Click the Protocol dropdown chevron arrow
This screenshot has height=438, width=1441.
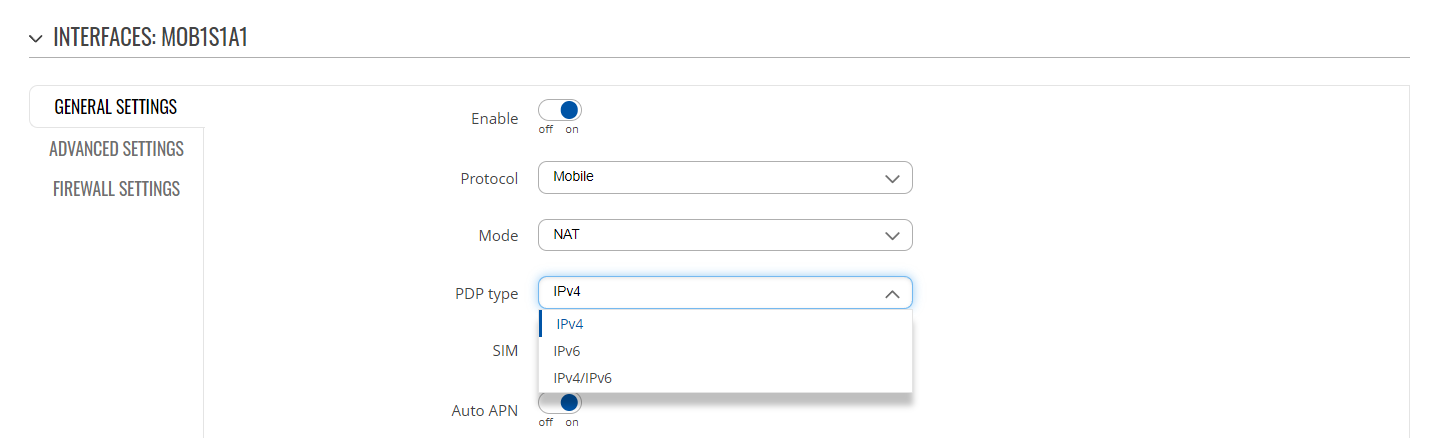coord(892,178)
